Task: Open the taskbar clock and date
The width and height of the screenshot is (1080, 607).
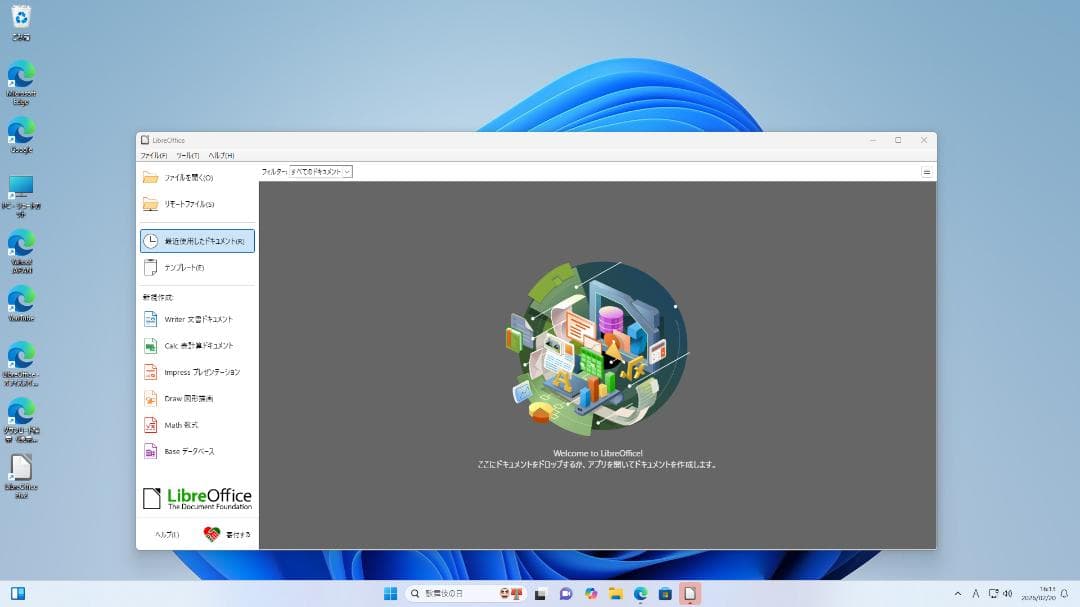Action: pos(1039,593)
